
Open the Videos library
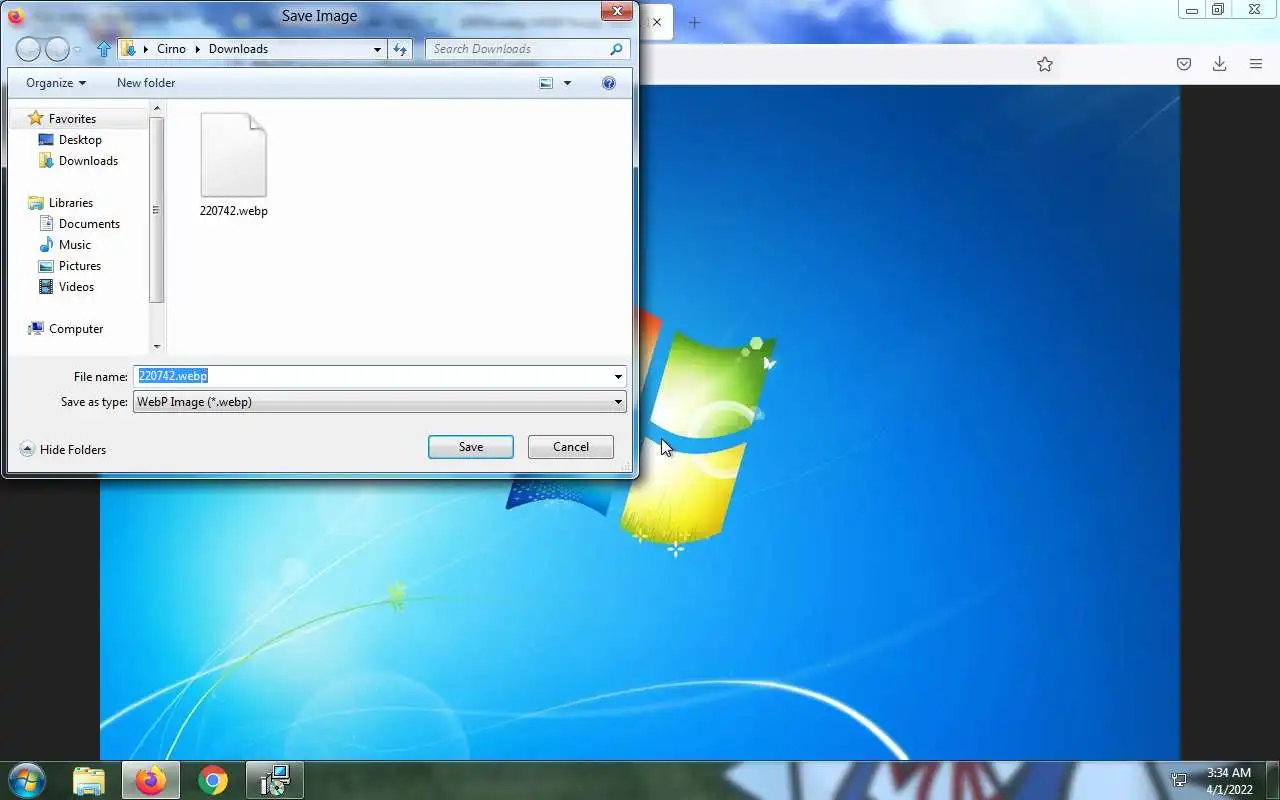(76, 287)
